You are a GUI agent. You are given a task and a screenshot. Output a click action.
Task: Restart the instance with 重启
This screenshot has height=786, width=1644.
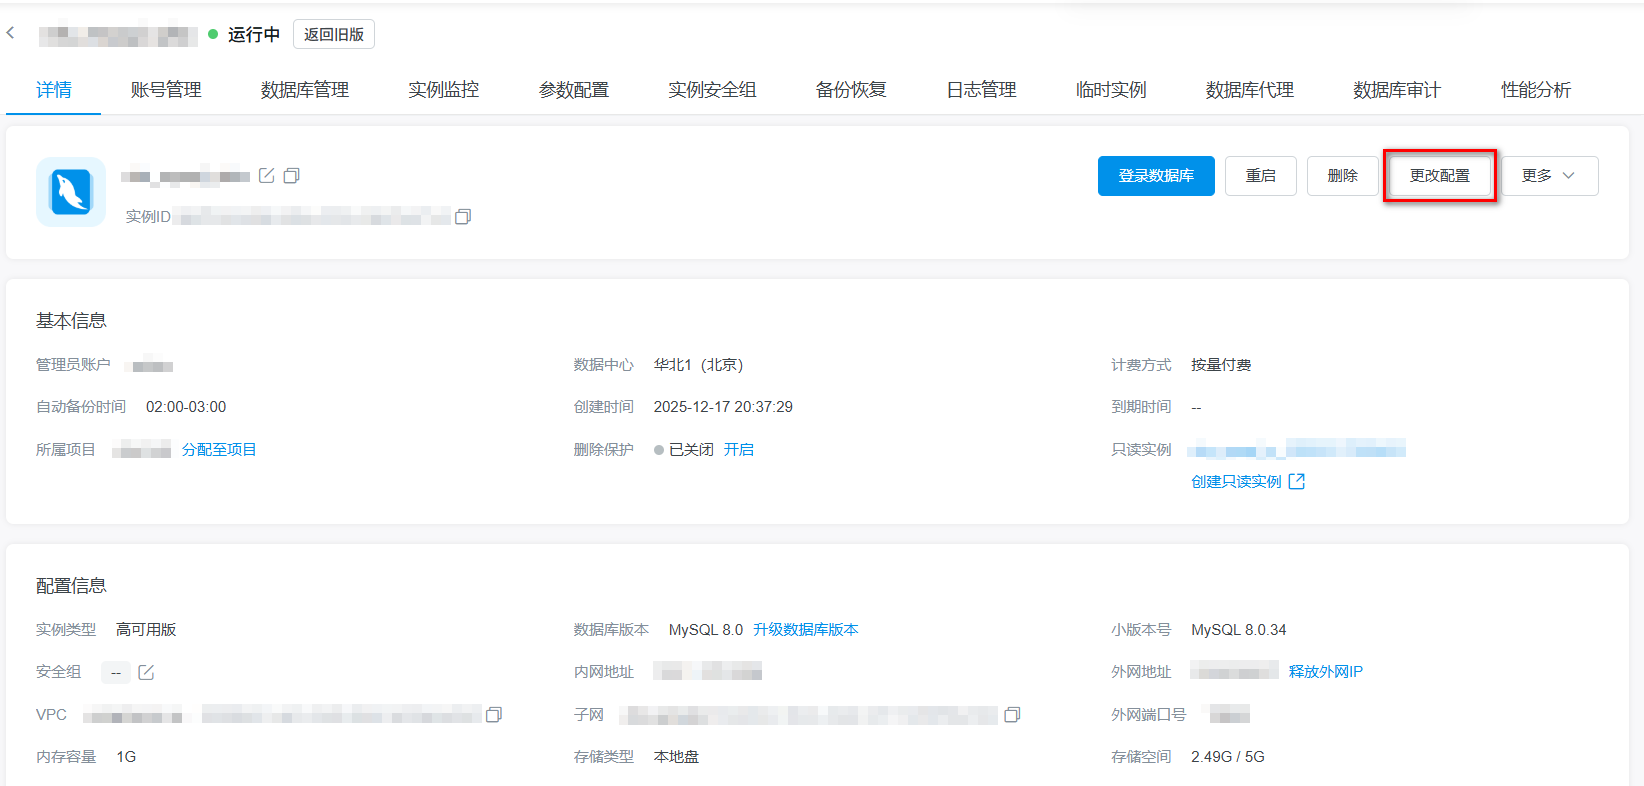click(x=1260, y=176)
